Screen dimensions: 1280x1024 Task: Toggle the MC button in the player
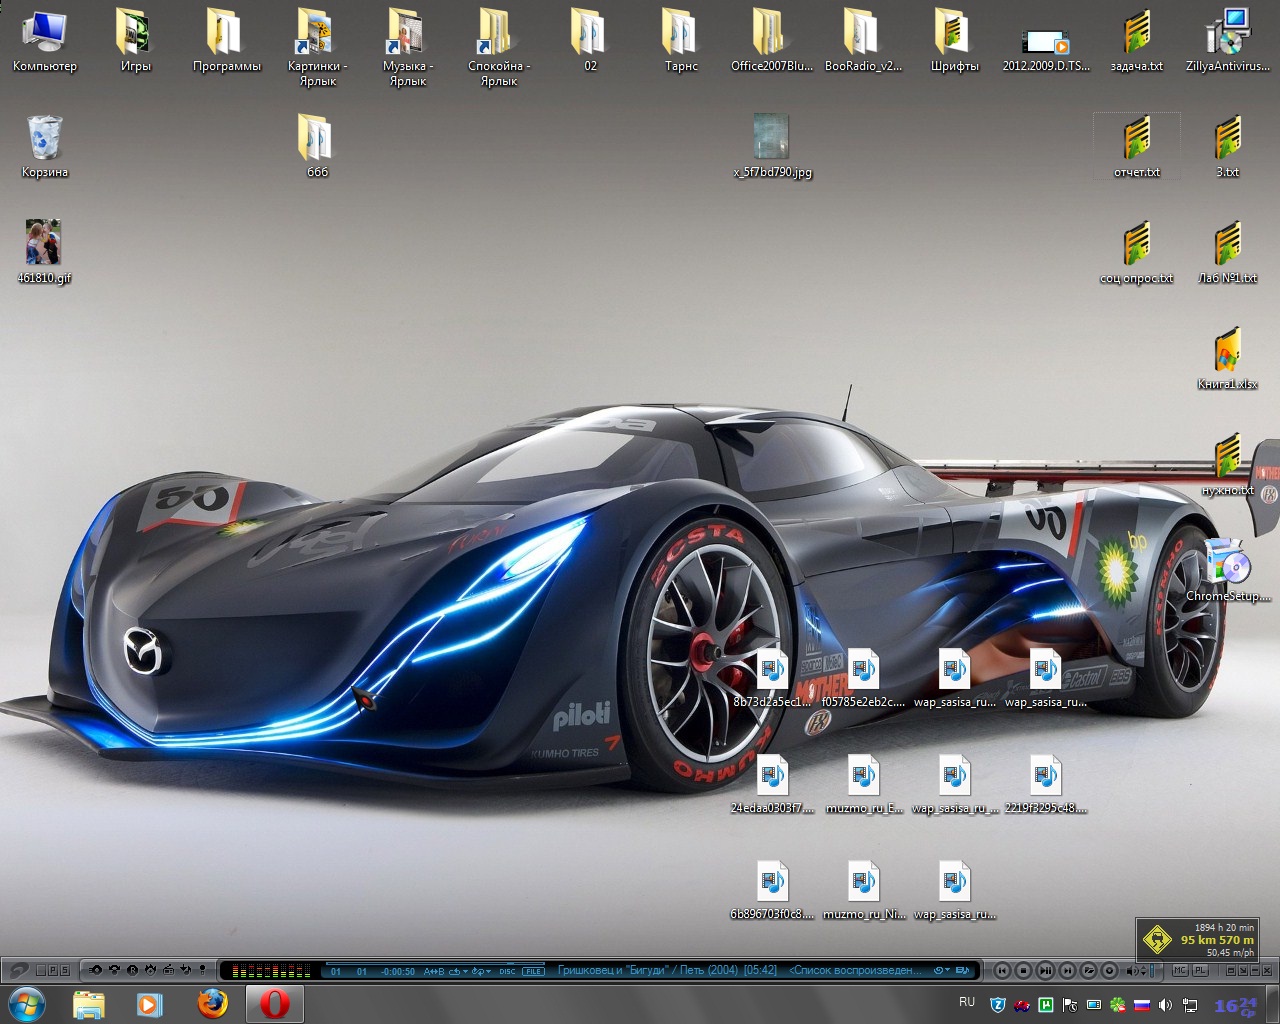[1180, 970]
